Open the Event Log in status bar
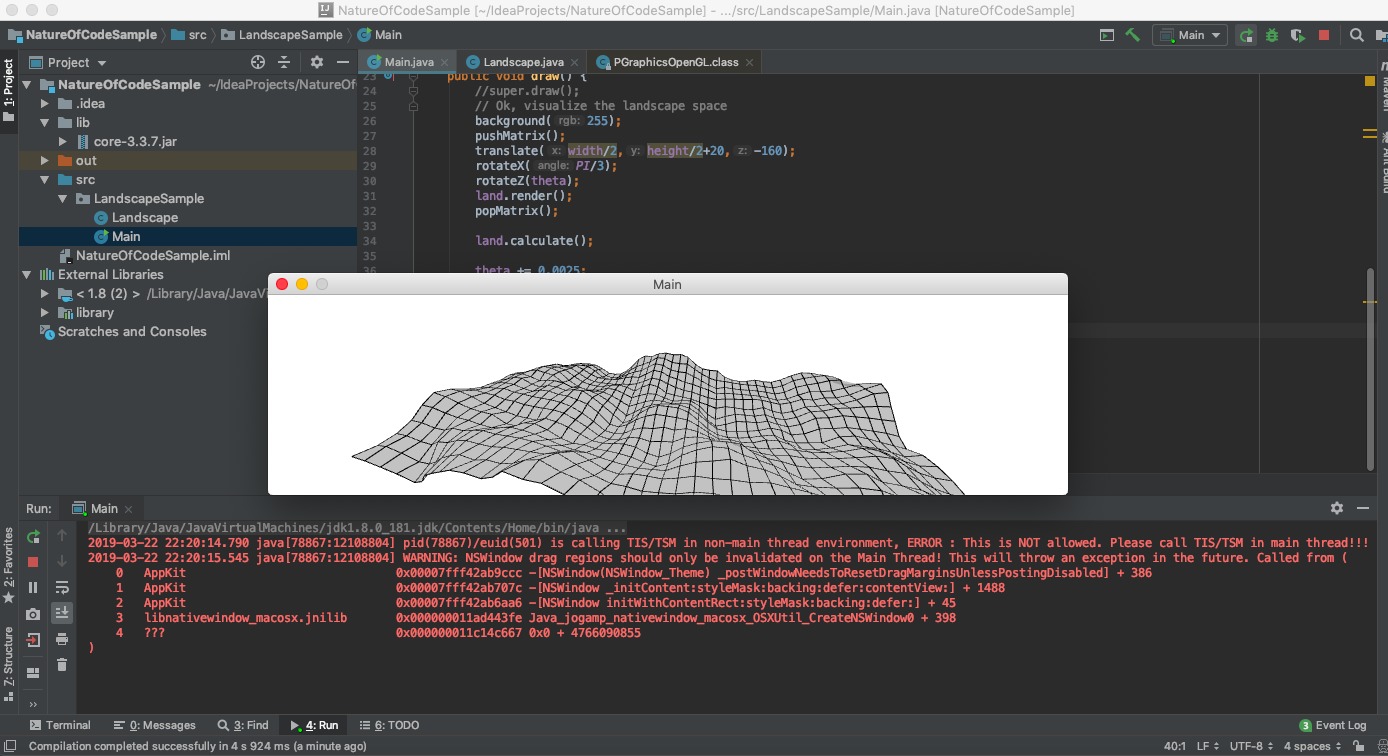The image size is (1388, 756). click(1332, 725)
